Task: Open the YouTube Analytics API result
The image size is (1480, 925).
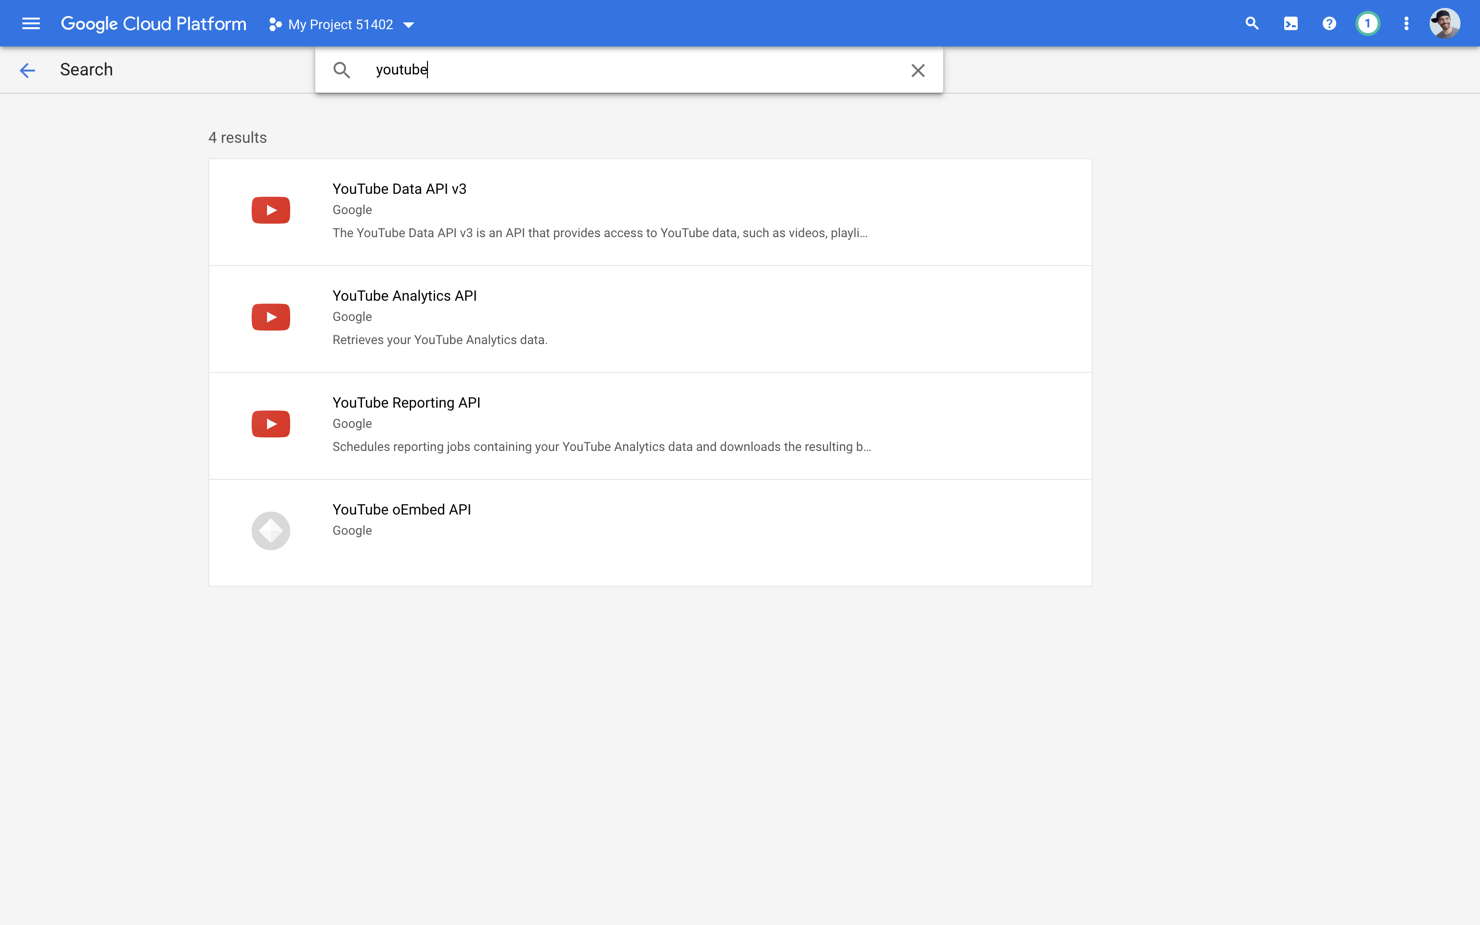Action: pos(404,295)
